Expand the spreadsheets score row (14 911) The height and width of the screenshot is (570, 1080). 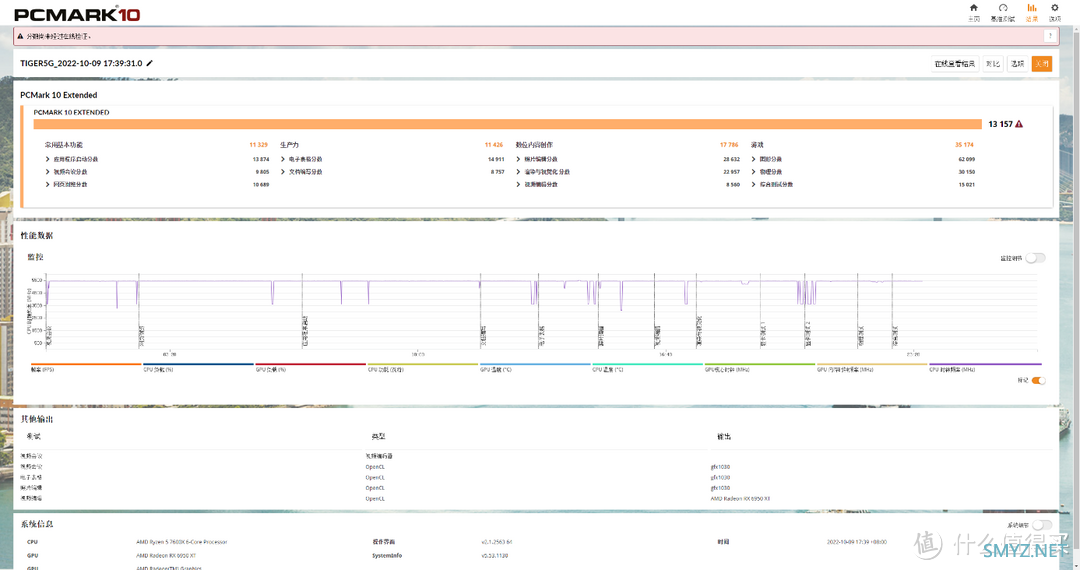pos(393,159)
